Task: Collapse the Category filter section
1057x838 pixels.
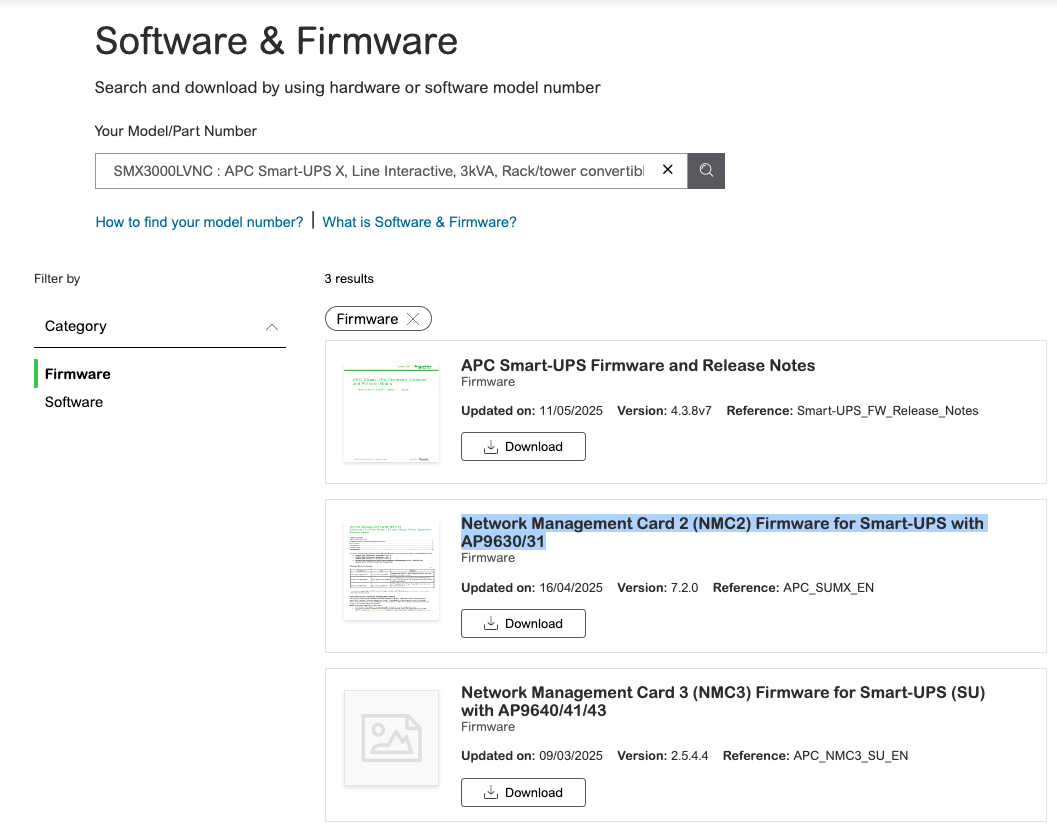Action: tap(272, 327)
